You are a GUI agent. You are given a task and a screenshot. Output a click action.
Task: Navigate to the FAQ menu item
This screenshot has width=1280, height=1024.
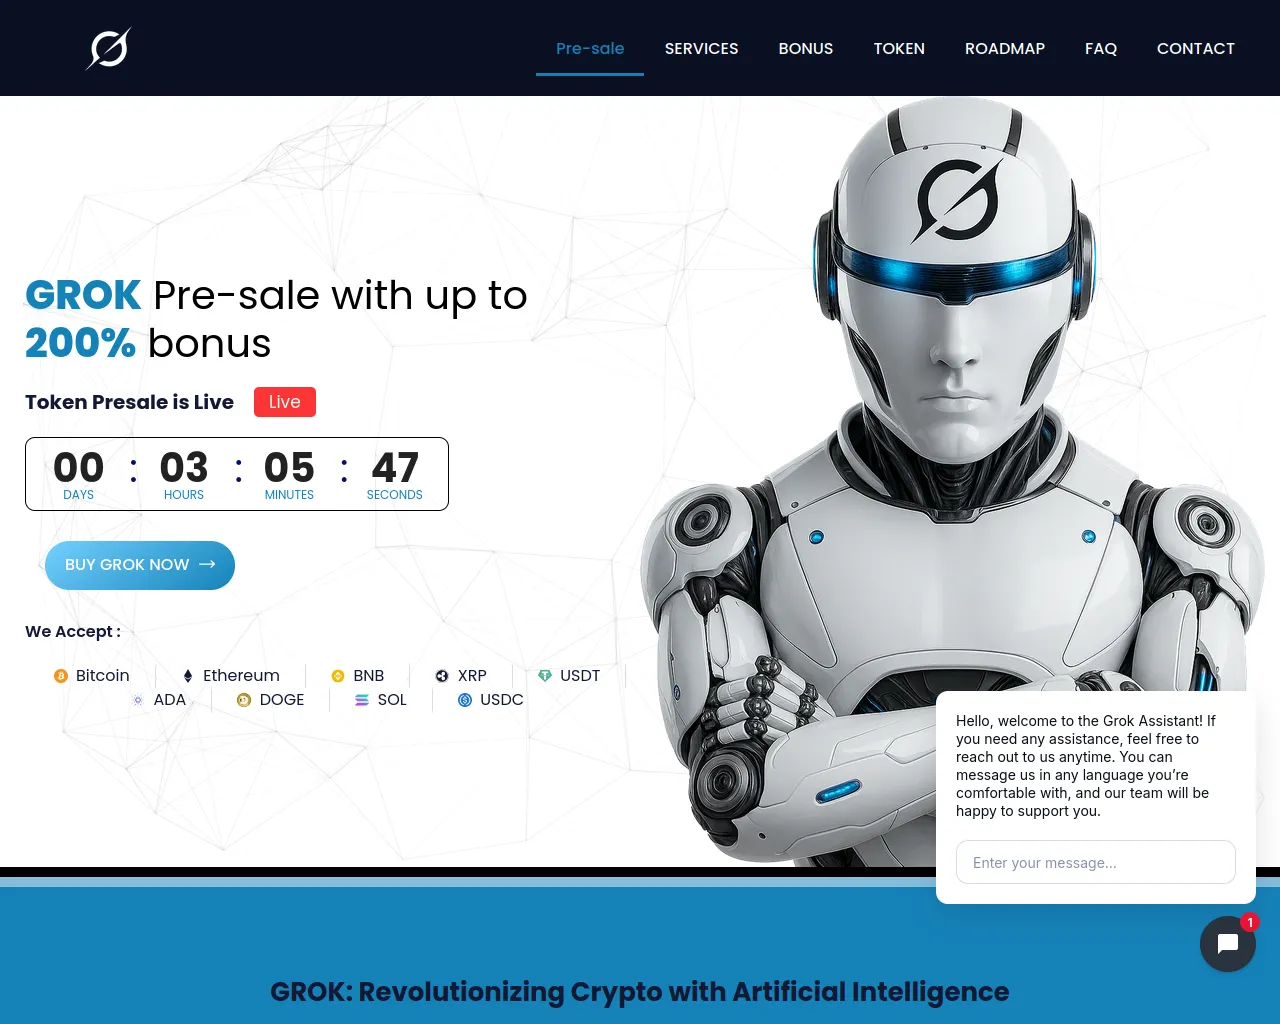point(1101,48)
